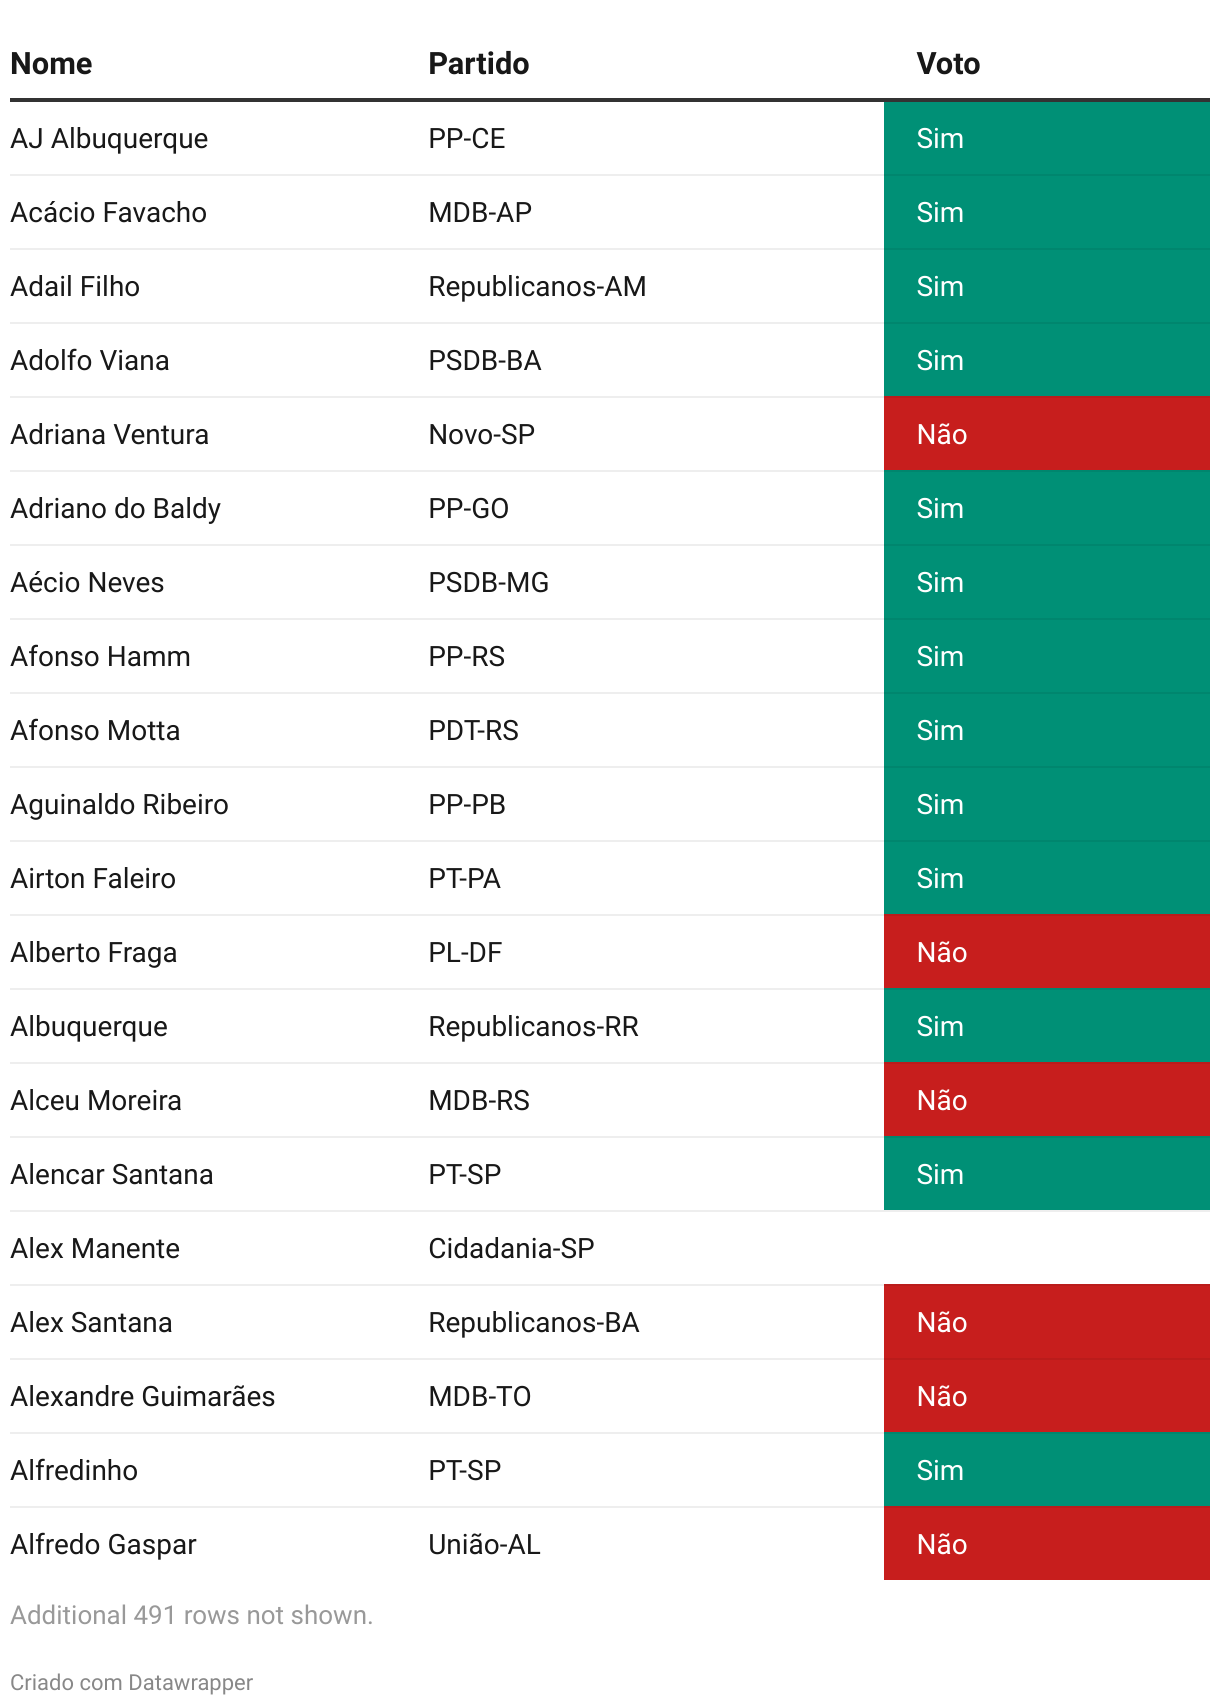Image resolution: width=1220 pixels, height=1706 pixels.
Task: Click the Novo-SP party cell
Action: (x=481, y=435)
